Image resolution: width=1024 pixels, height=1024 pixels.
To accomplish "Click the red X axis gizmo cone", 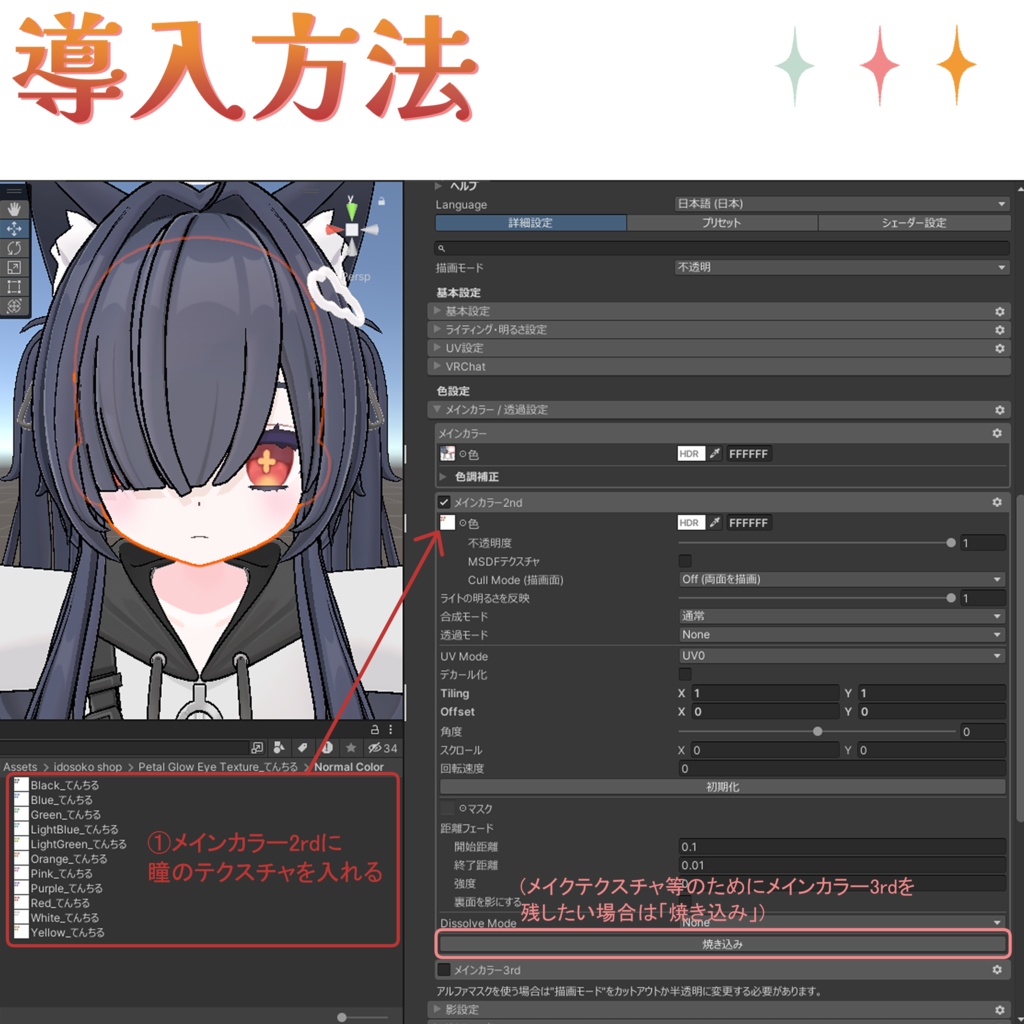I will [x=334, y=230].
